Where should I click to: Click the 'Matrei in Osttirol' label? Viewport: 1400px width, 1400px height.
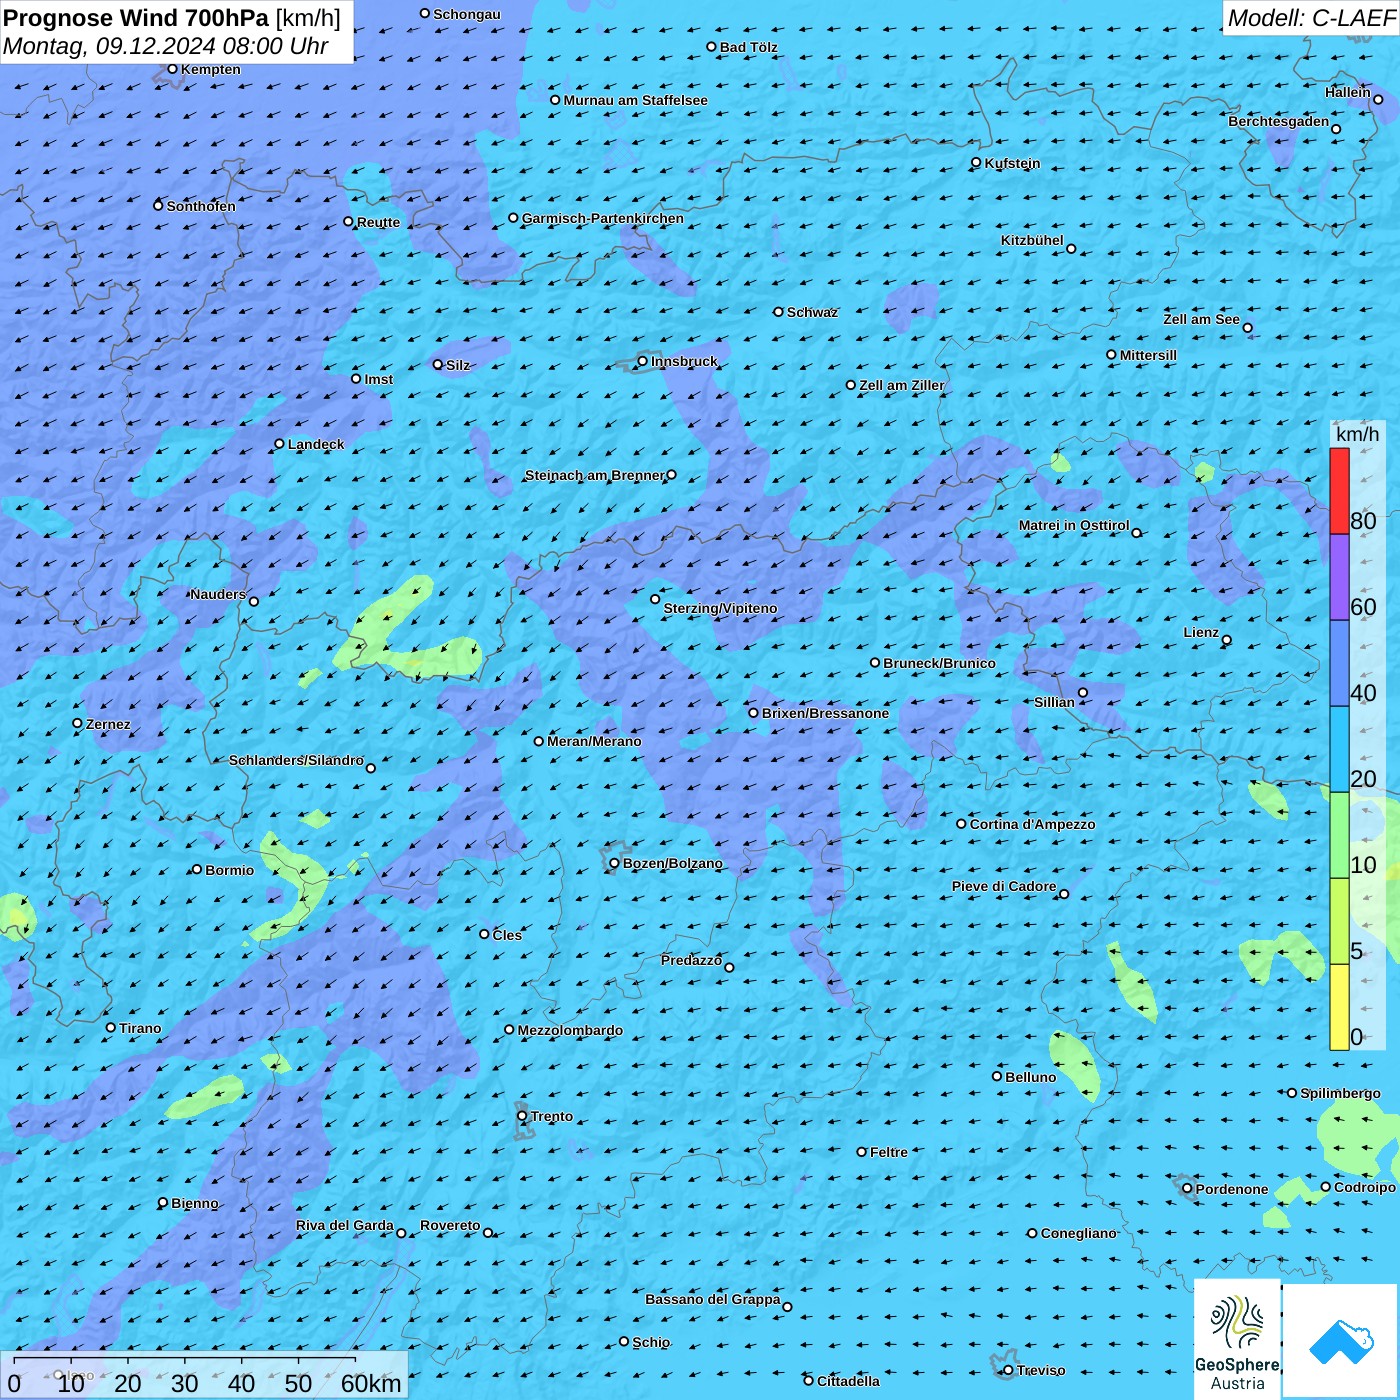[1074, 525]
